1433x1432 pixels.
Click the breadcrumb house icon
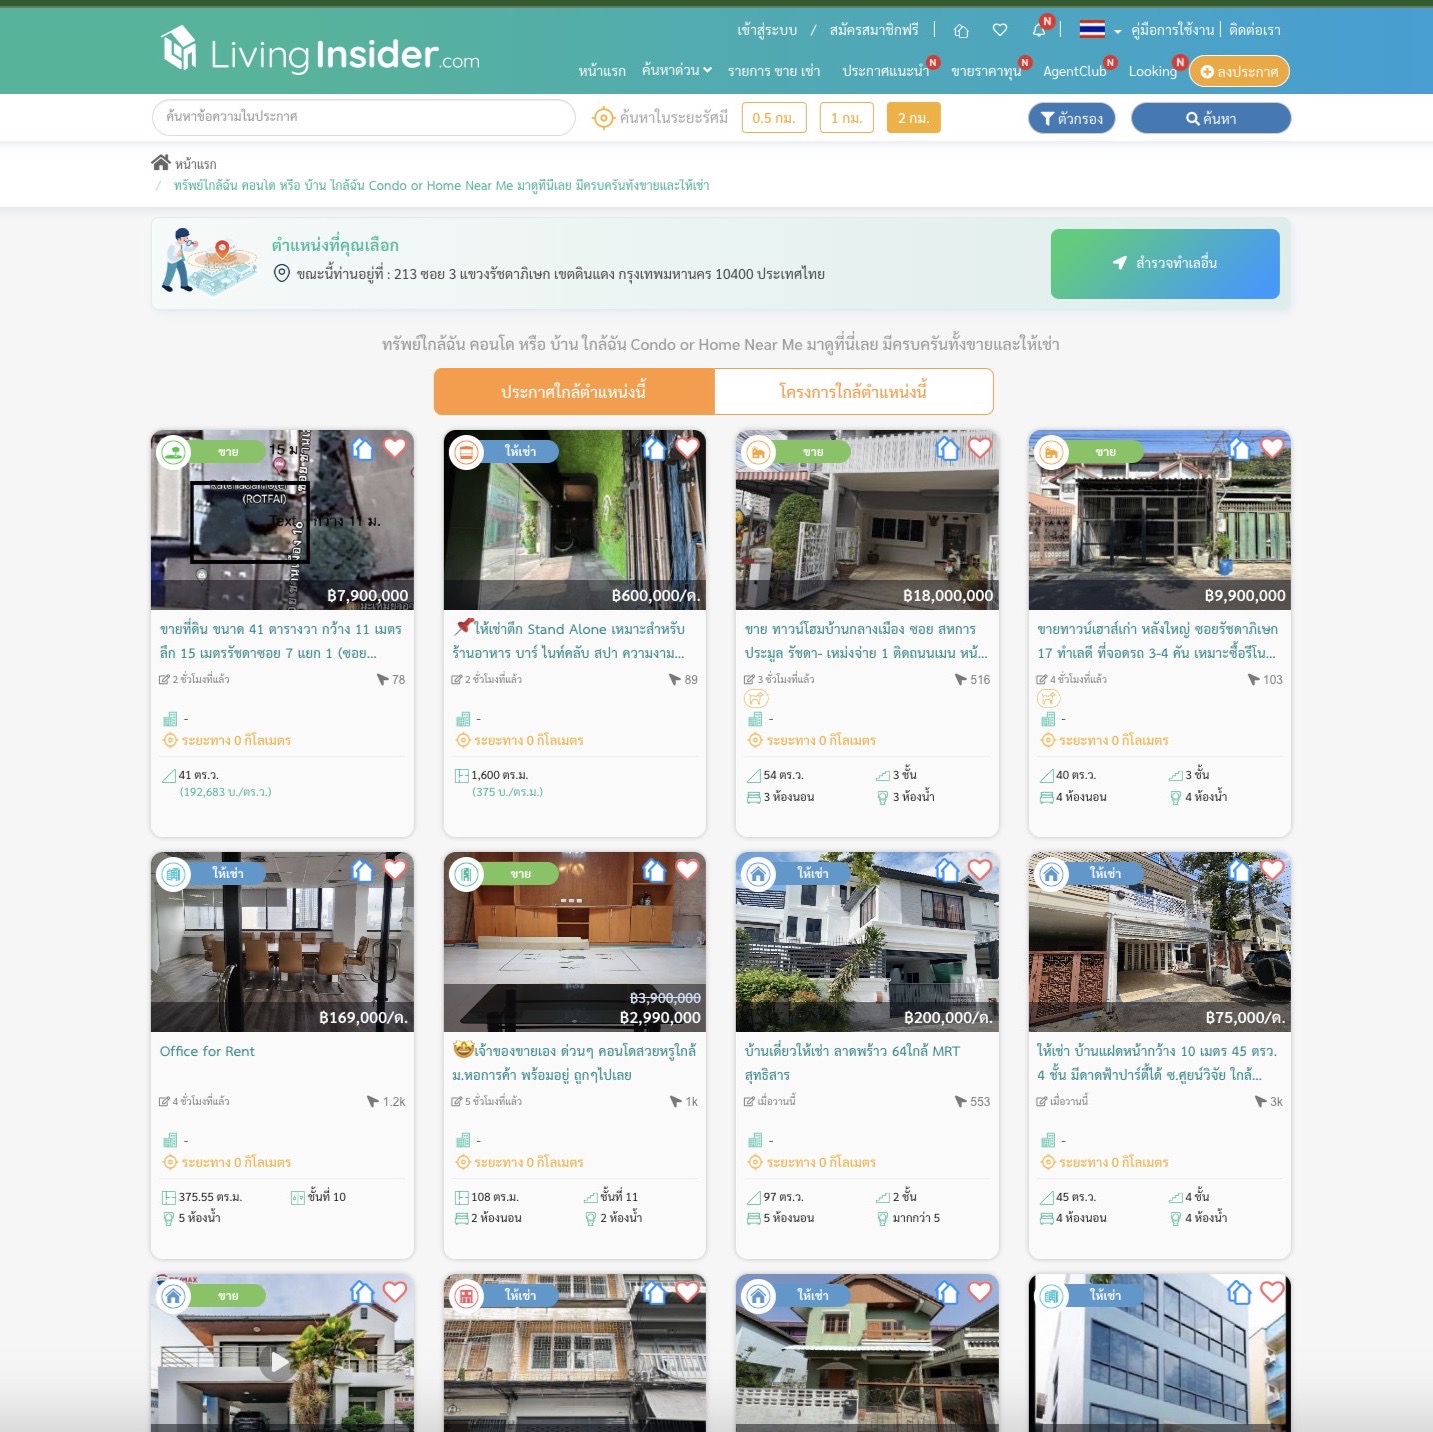pyautogui.click(x=160, y=162)
